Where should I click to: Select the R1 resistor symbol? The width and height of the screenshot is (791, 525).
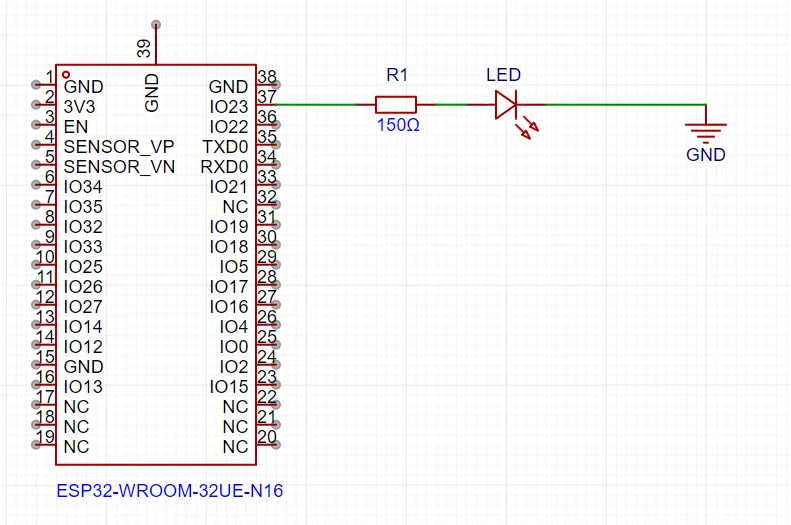396,105
